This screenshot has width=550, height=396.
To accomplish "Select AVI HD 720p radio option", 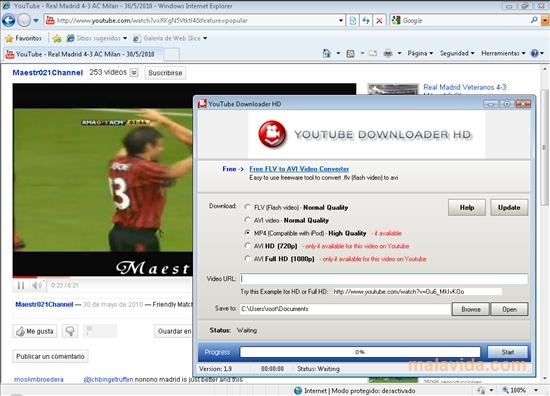I will click(248, 246).
